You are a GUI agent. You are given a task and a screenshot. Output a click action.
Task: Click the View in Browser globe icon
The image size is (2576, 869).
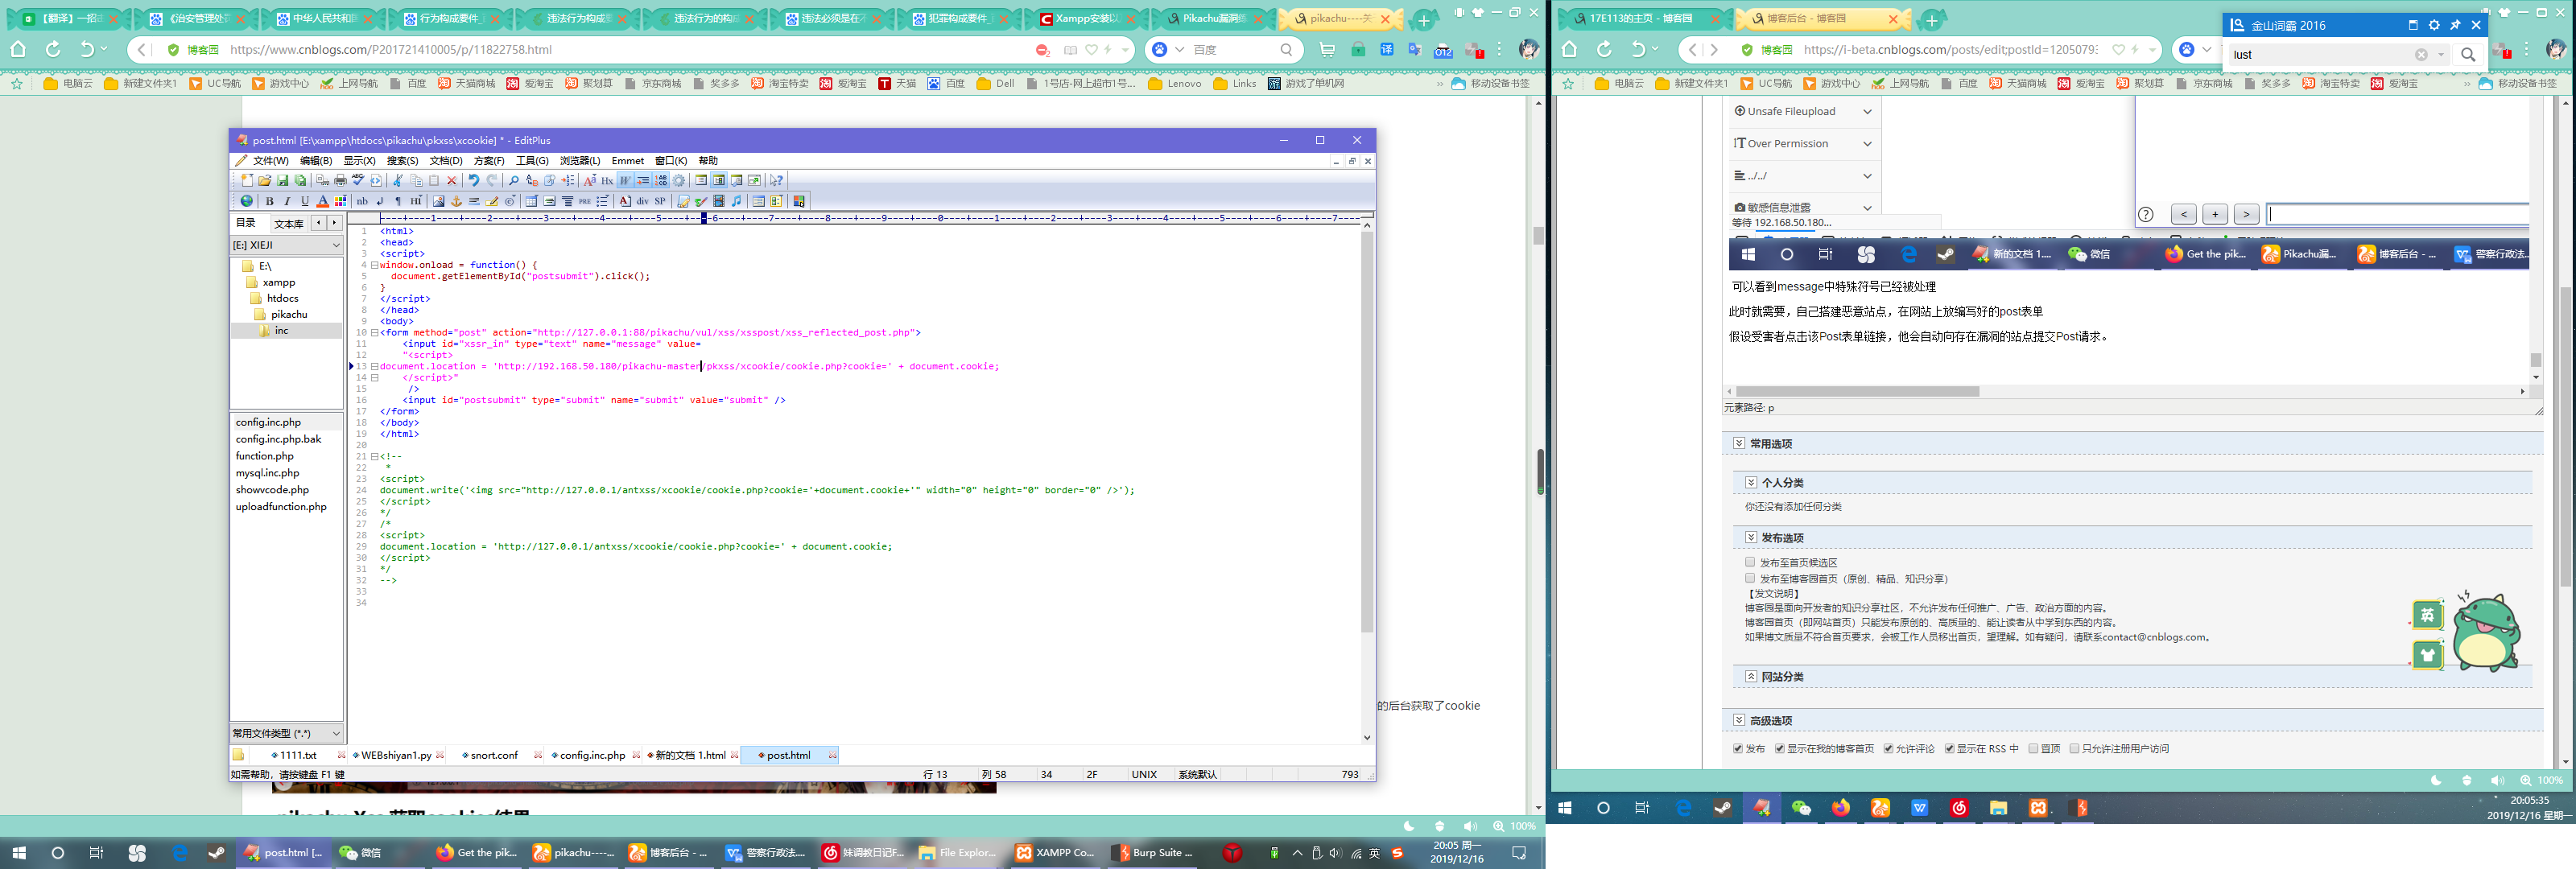coord(247,201)
